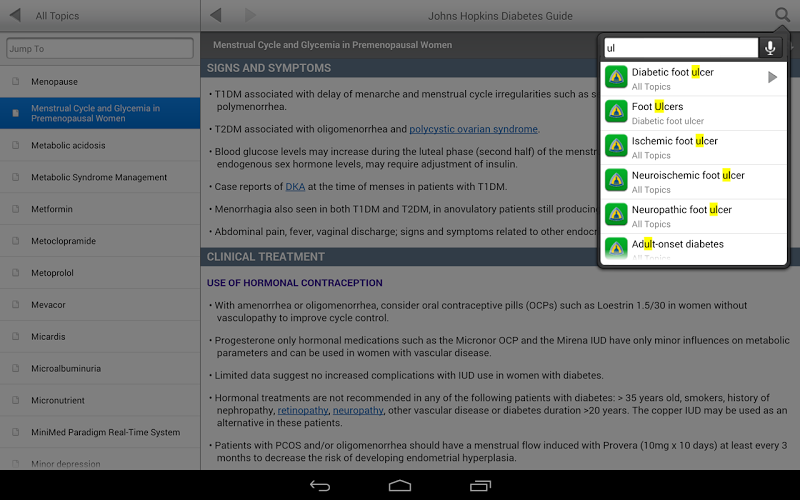This screenshot has height=500, width=800.
Task: Open the Metoprolol topic
Action: coord(100,273)
